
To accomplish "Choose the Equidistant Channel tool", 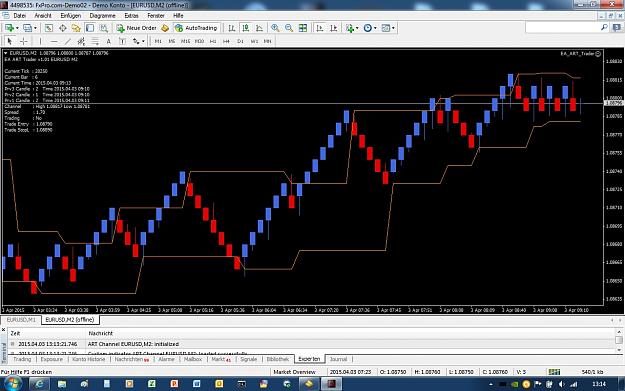I will 81,41.
